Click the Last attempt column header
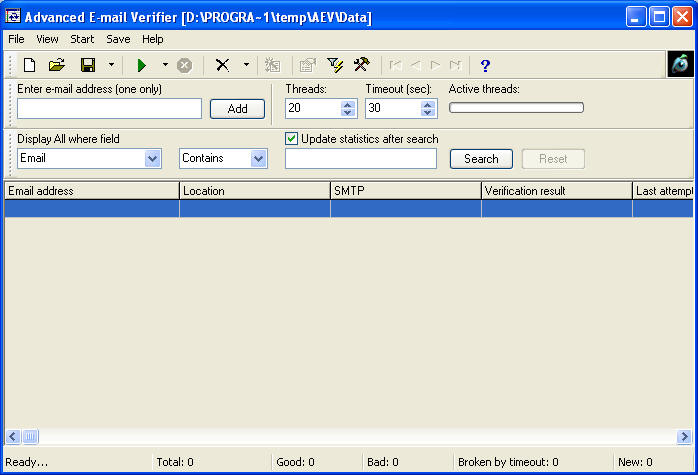 pyautogui.click(x=663, y=191)
